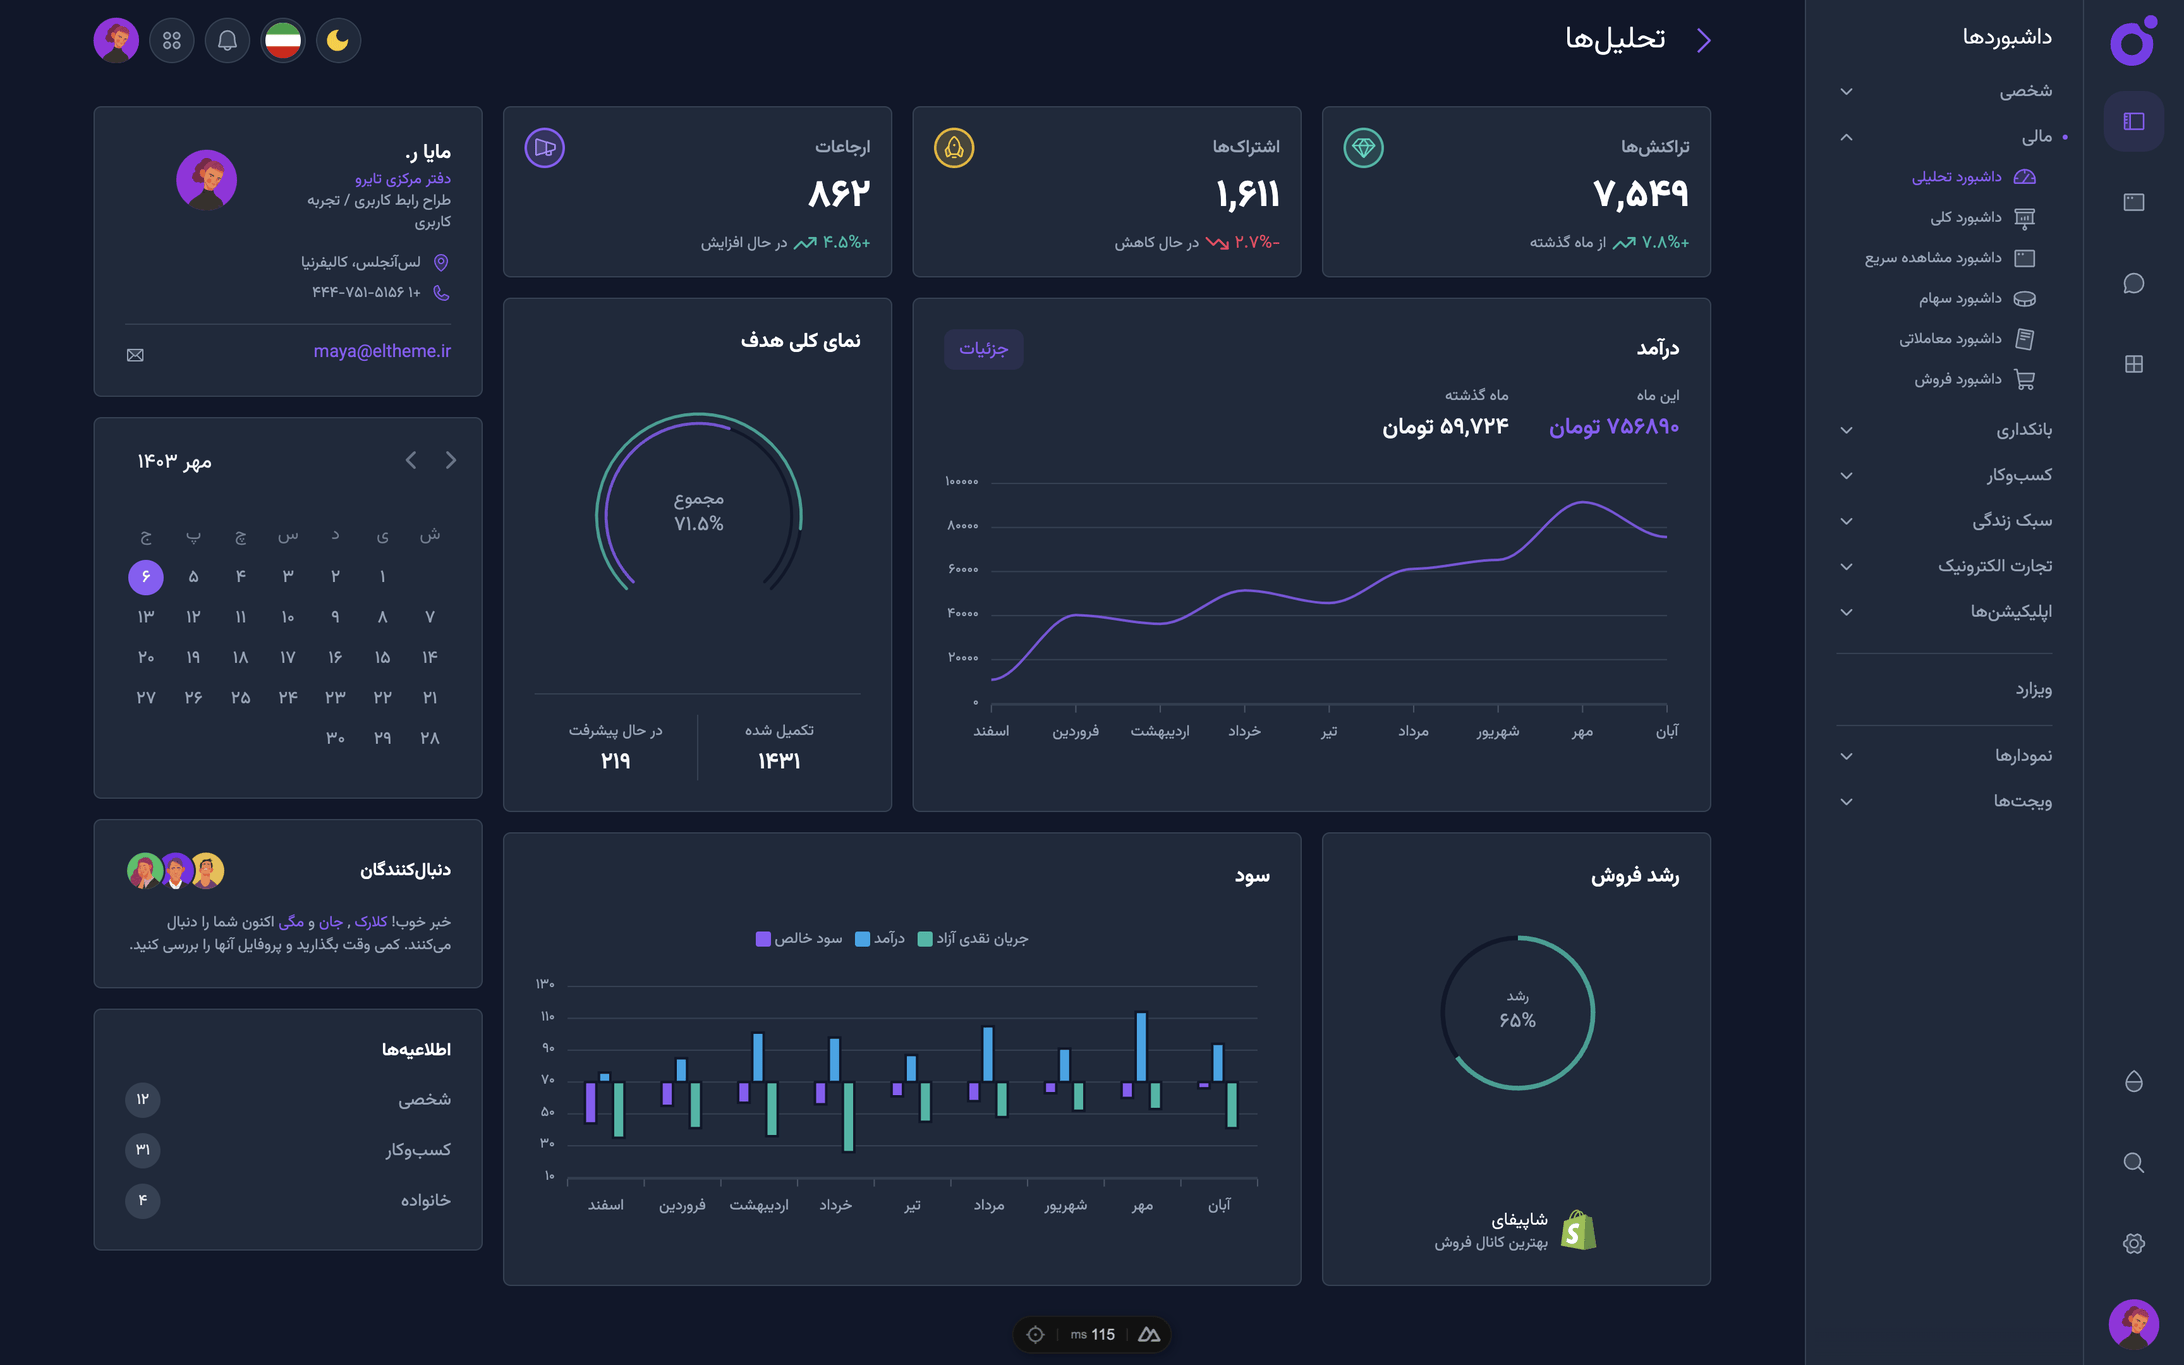Go to next month in calendar
The height and width of the screenshot is (1365, 2184).
click(x=411, y=460)
